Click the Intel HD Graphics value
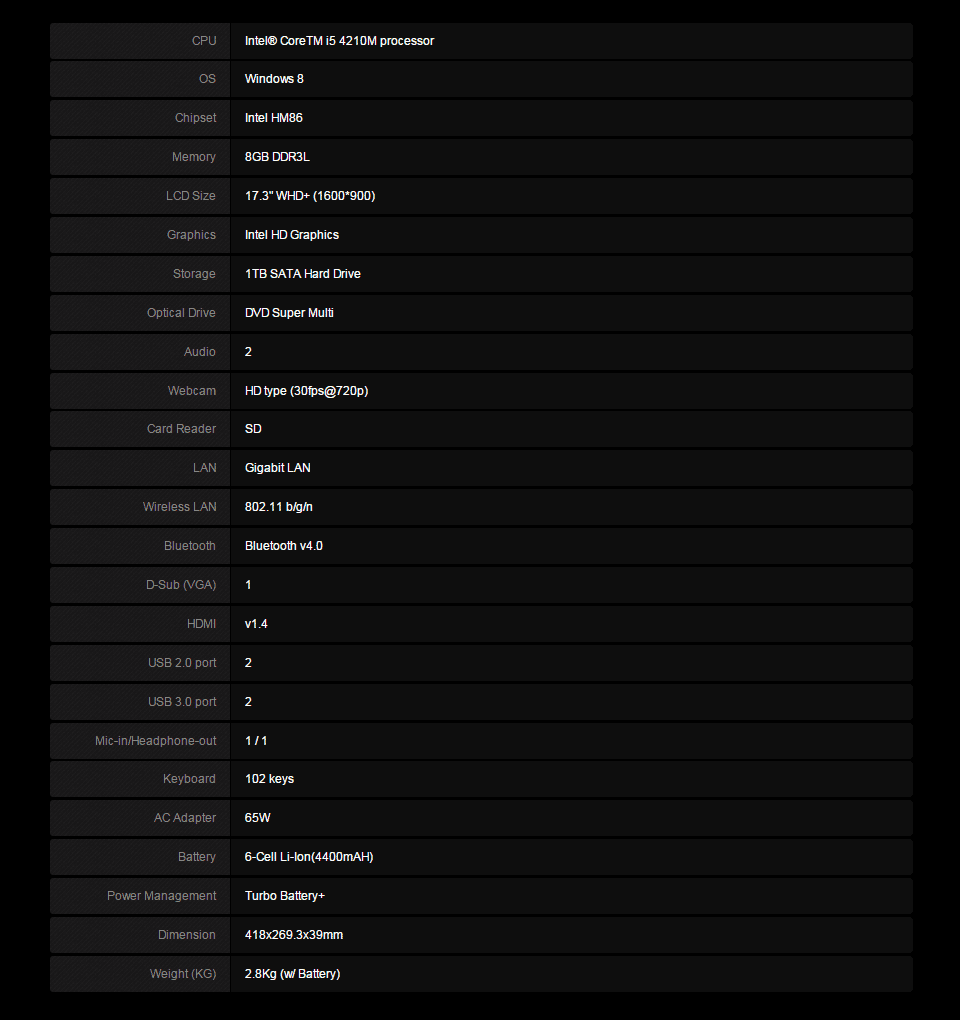The image size is (960, 1020). [291, 235]
